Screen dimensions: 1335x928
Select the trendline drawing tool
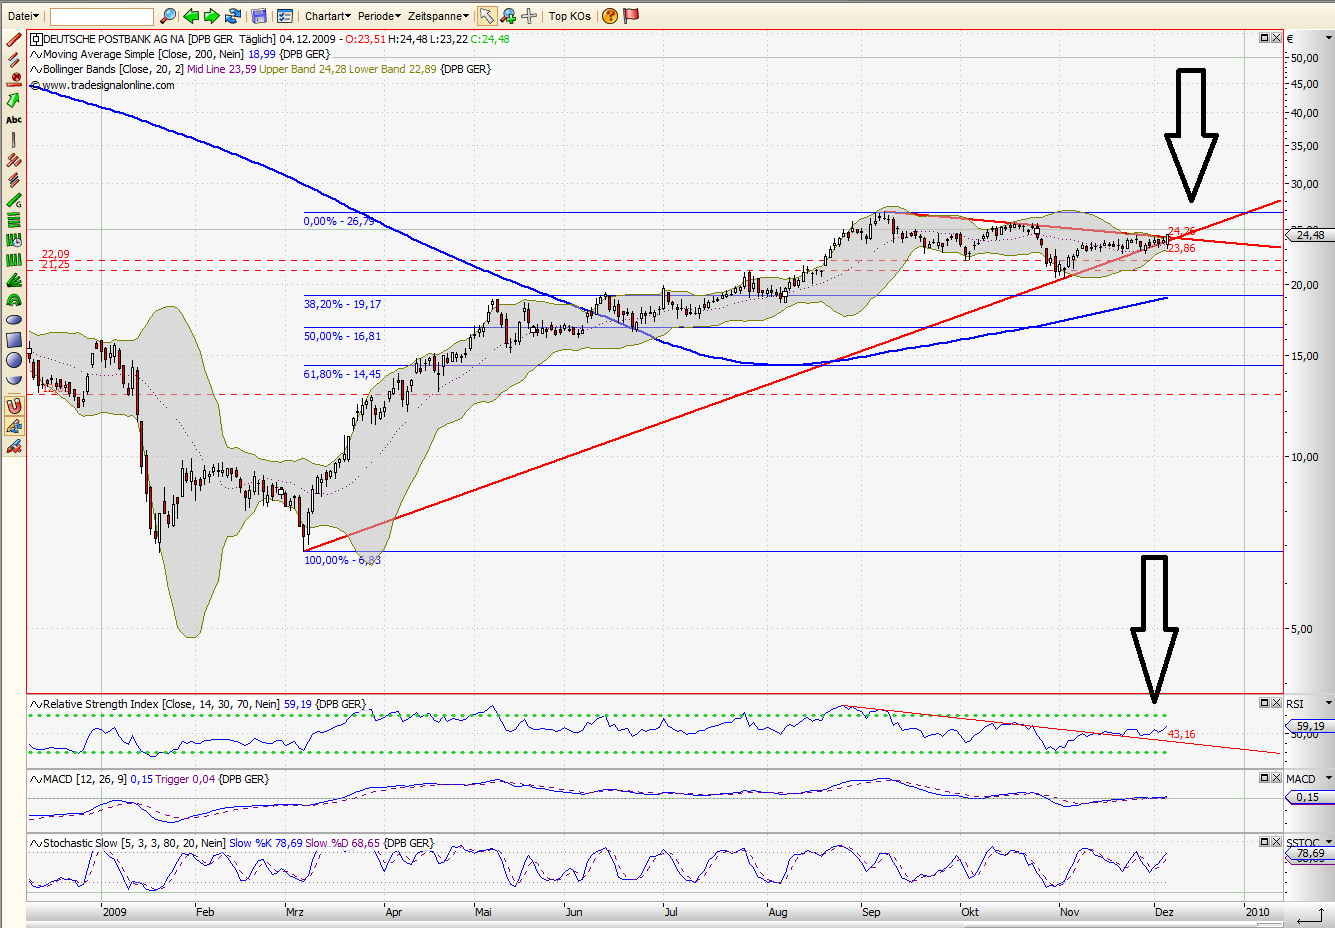pyautogui.click(x=13, y=39)
